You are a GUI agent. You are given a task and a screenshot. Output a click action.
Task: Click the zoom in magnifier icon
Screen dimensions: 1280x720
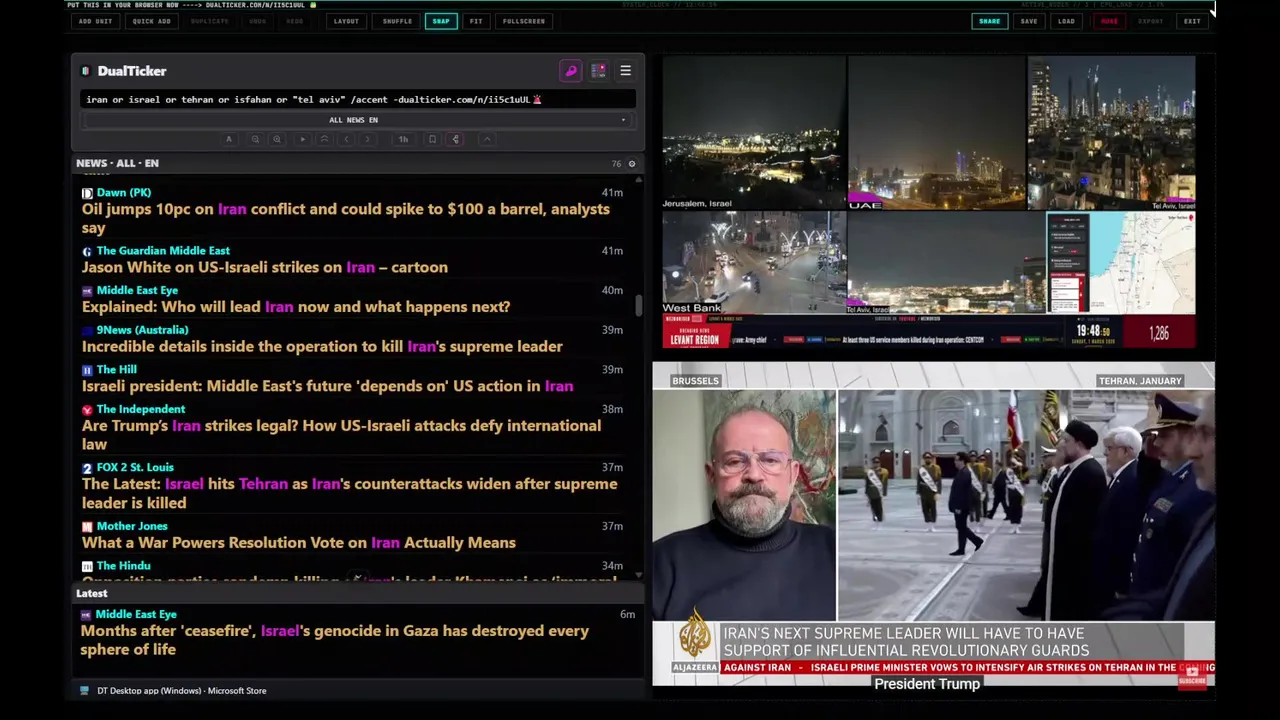click(x=277, y=139)
